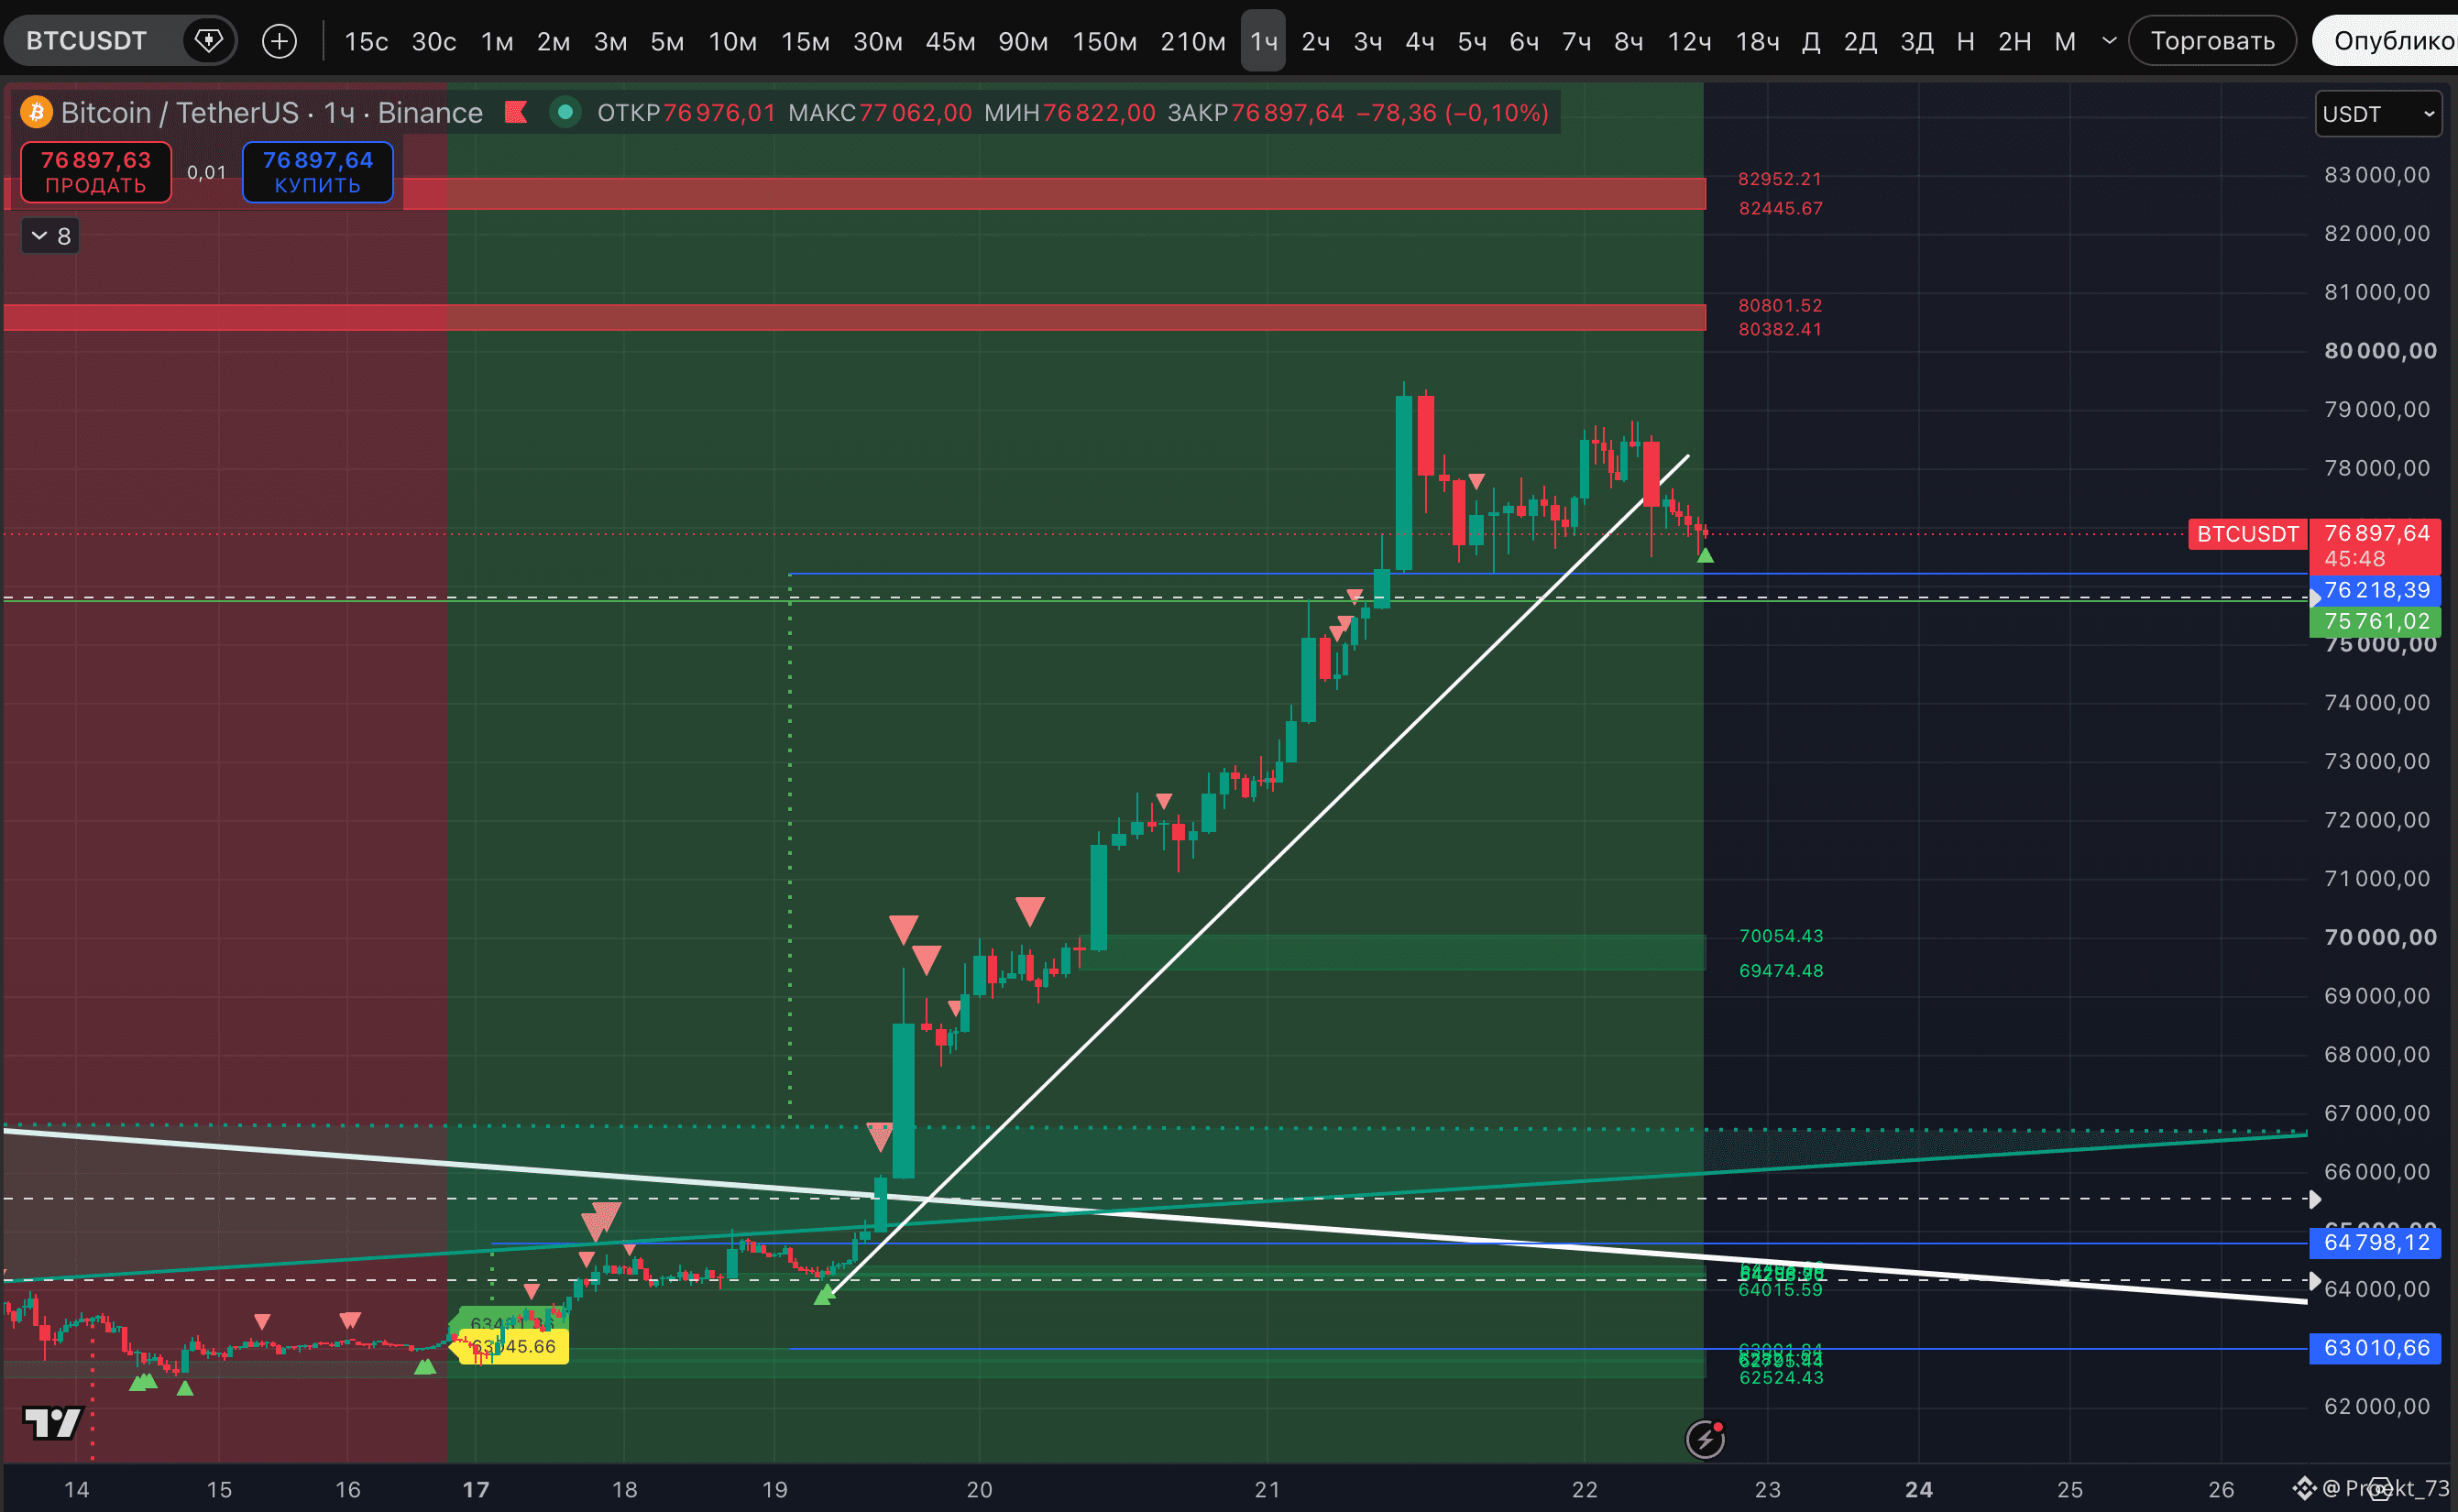
Task: Click the 64 798,12 blue price label
Action: tap(2376, 1242)
